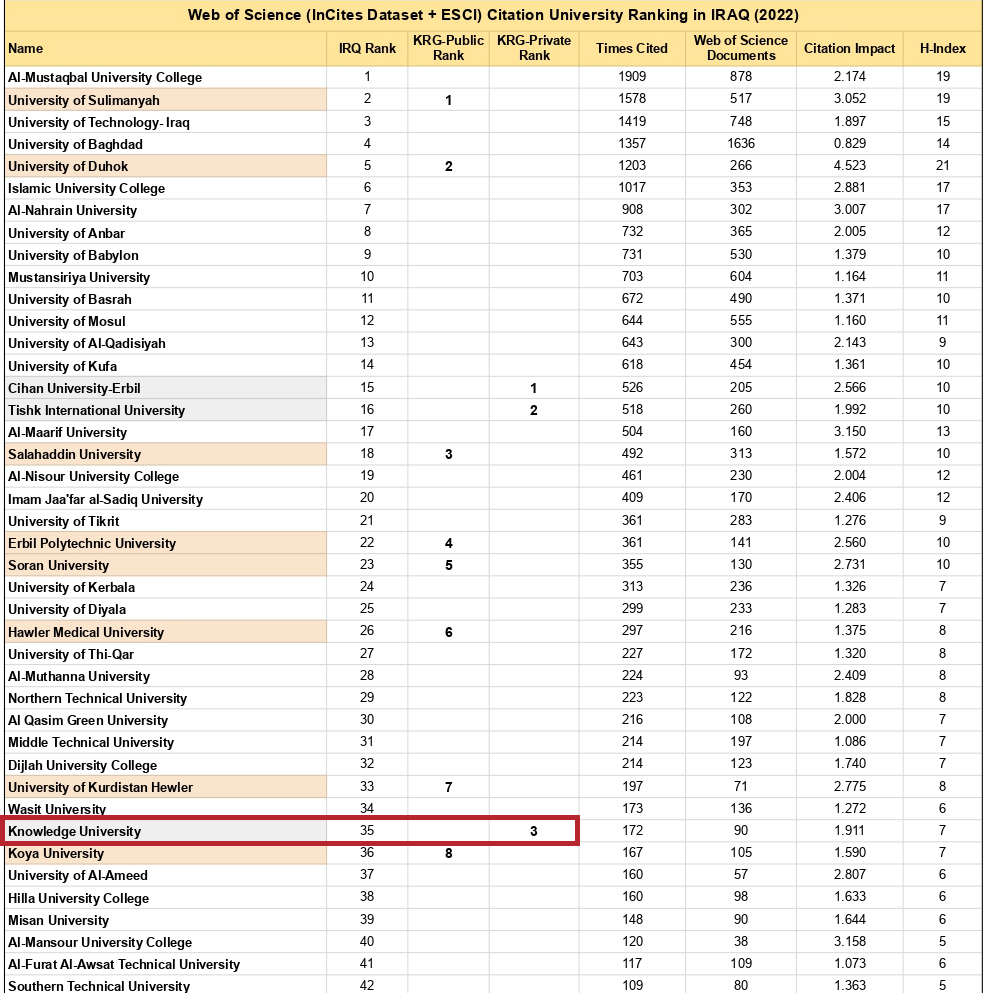Click 'Knowledge University' name cell

[x=166, y=832]
